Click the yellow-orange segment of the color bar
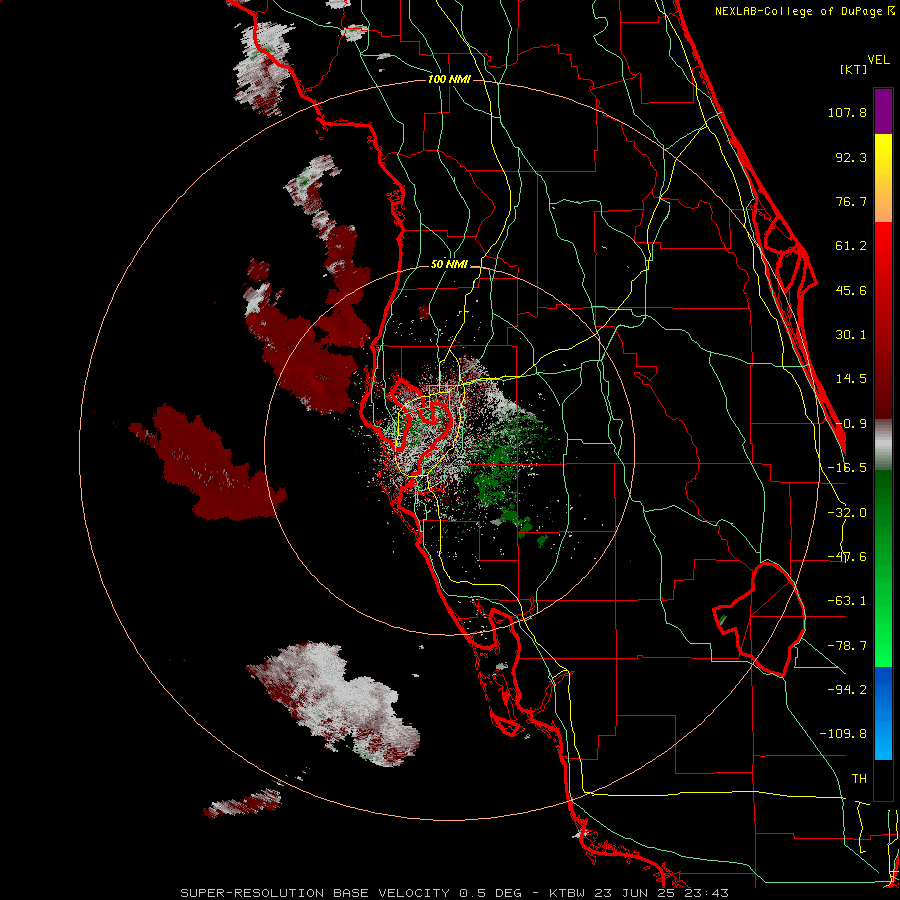 click(x=883, y=178)
